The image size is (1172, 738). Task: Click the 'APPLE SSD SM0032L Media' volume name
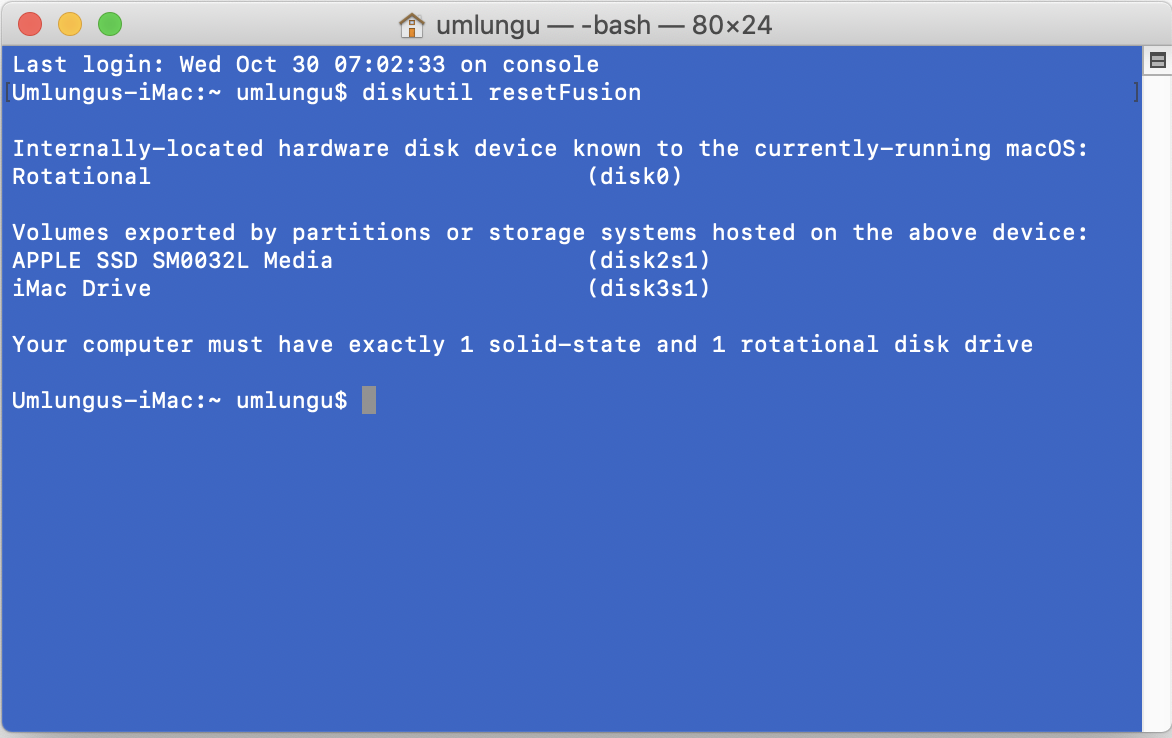pos(172,261)
